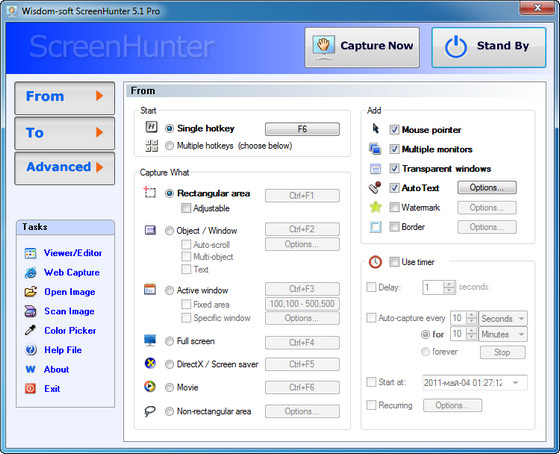Uncheck the Multiple monitors checkbox
This screenshot has height=454, width=560.
pos(394,149)
